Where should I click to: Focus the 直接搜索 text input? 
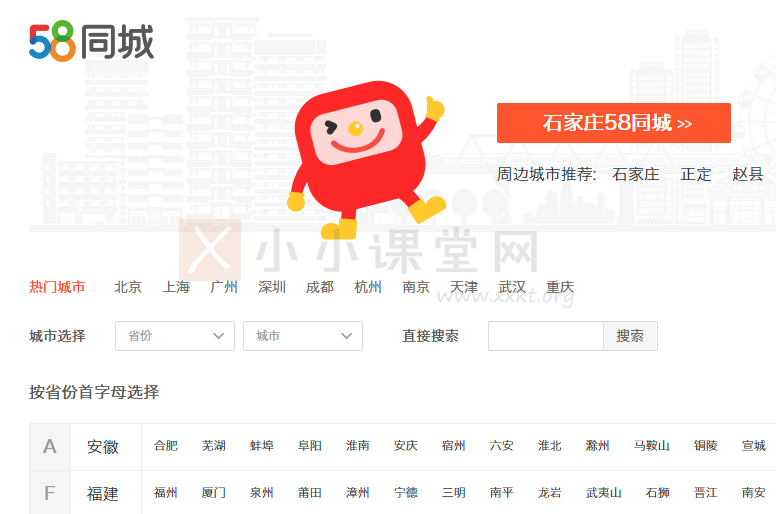[x=546, y=336]
